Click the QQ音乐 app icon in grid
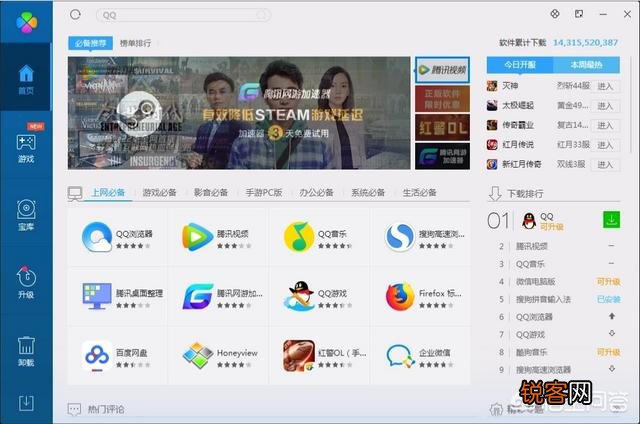 tap(298, 237)
